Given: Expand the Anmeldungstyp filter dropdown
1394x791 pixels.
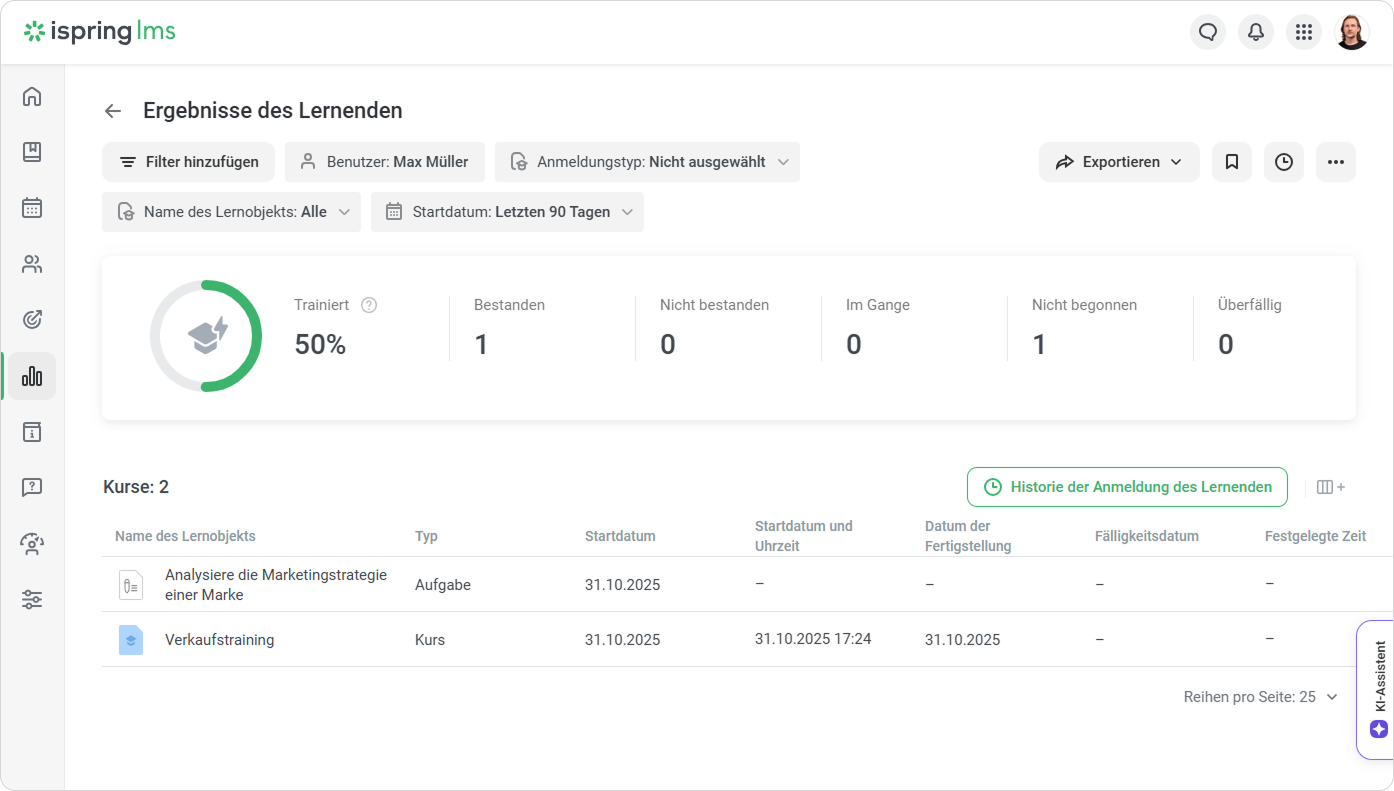Looking at the screenshot, I should [647, 162].
